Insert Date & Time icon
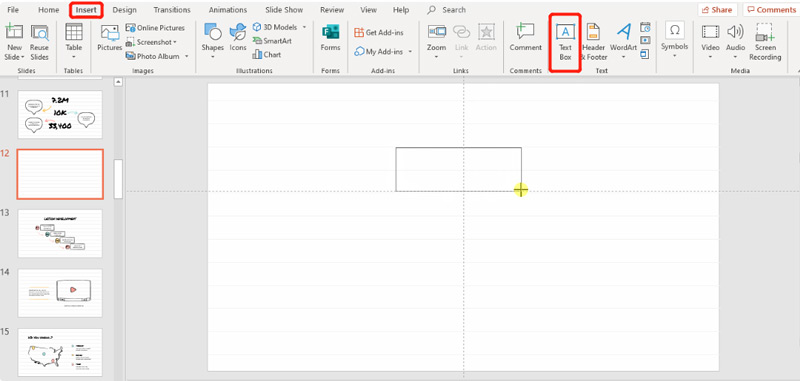 [645, 28]
